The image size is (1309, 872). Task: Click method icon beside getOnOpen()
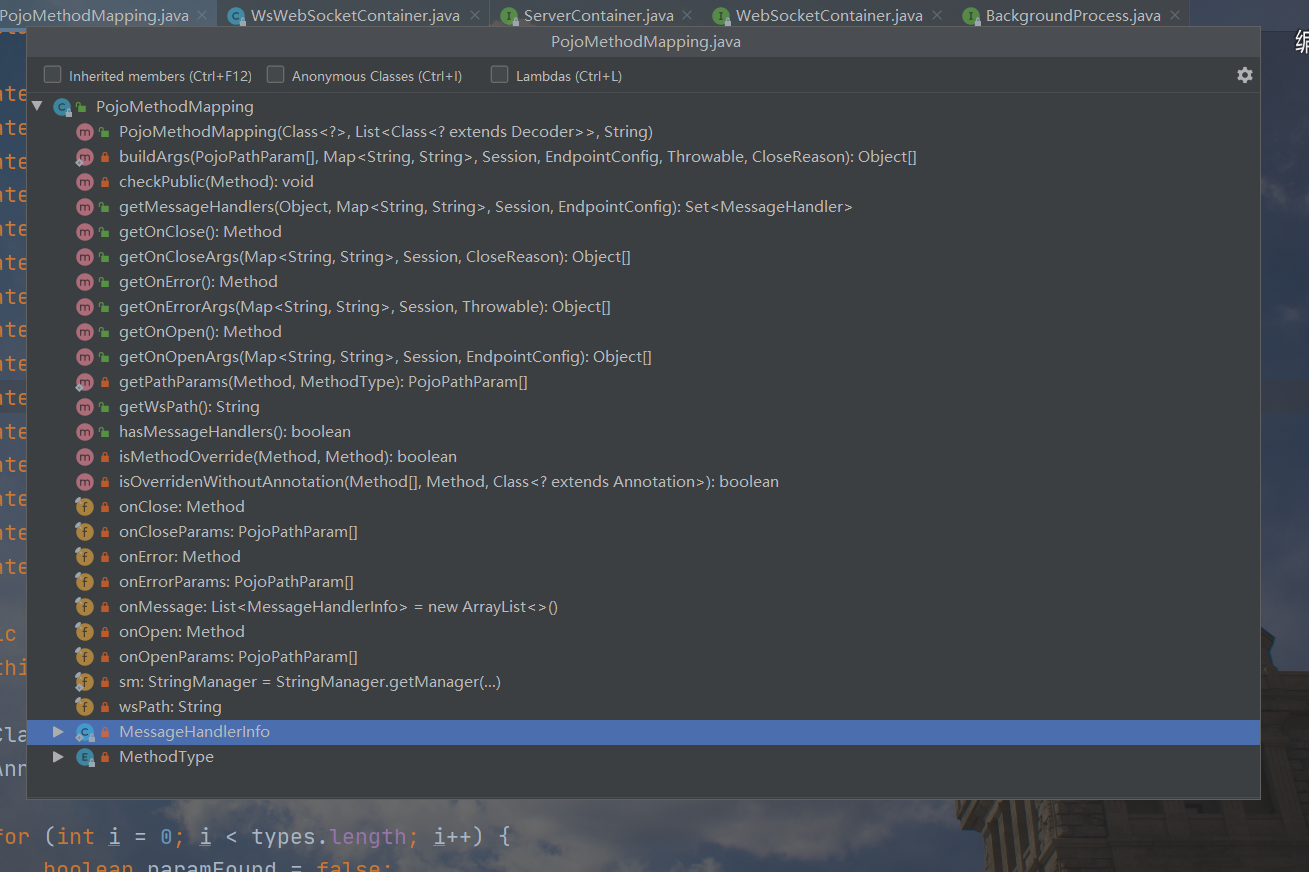click(x=85, y=332)
